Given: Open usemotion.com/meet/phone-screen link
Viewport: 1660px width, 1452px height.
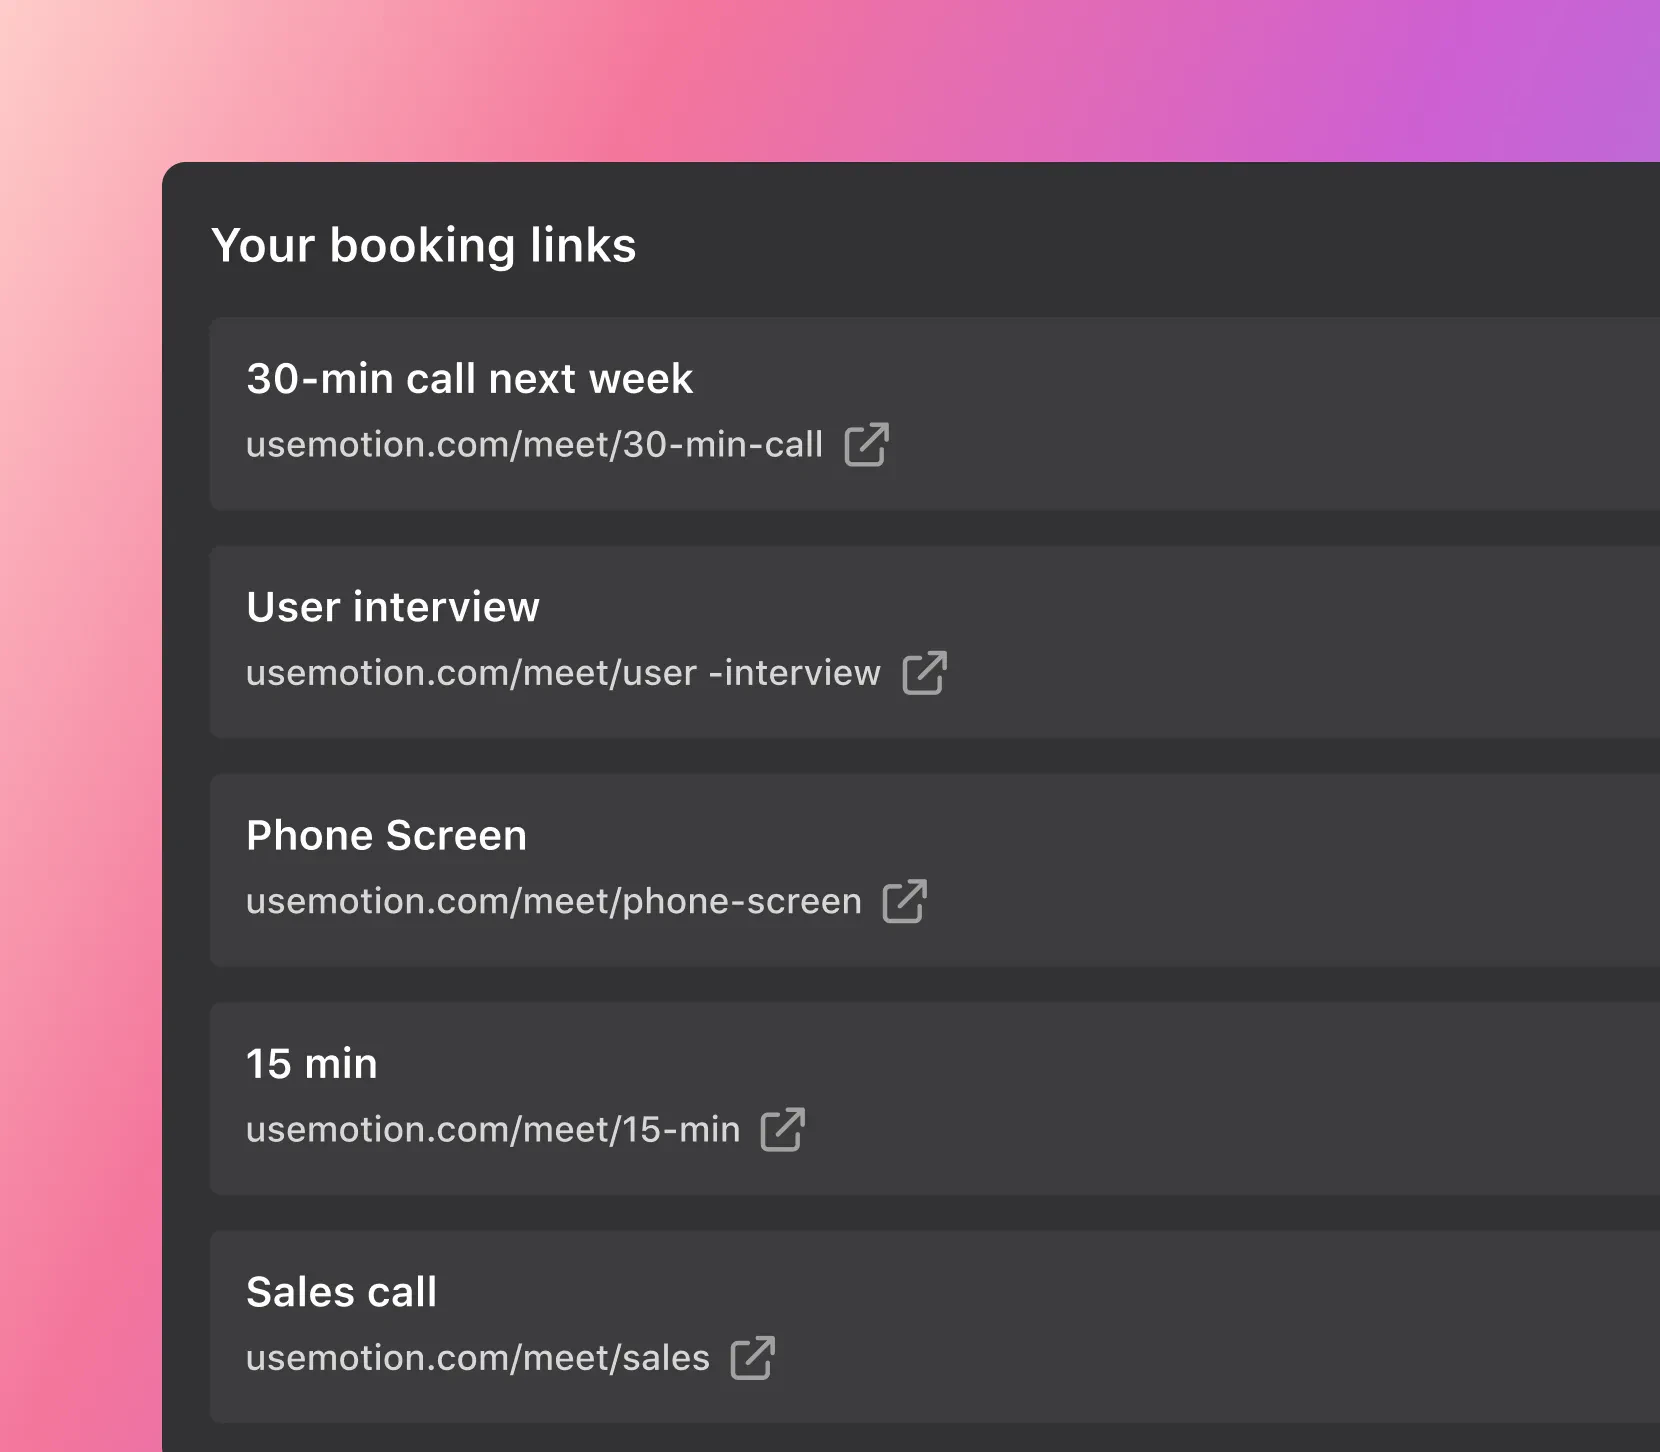Looking at the screenshot, I should pos(554,902).
